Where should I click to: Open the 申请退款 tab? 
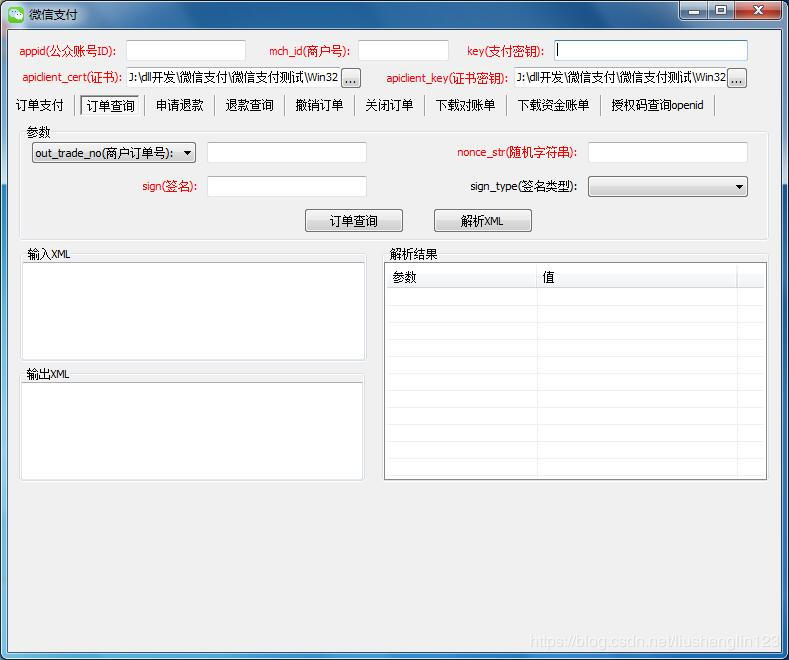click(180, 105)
